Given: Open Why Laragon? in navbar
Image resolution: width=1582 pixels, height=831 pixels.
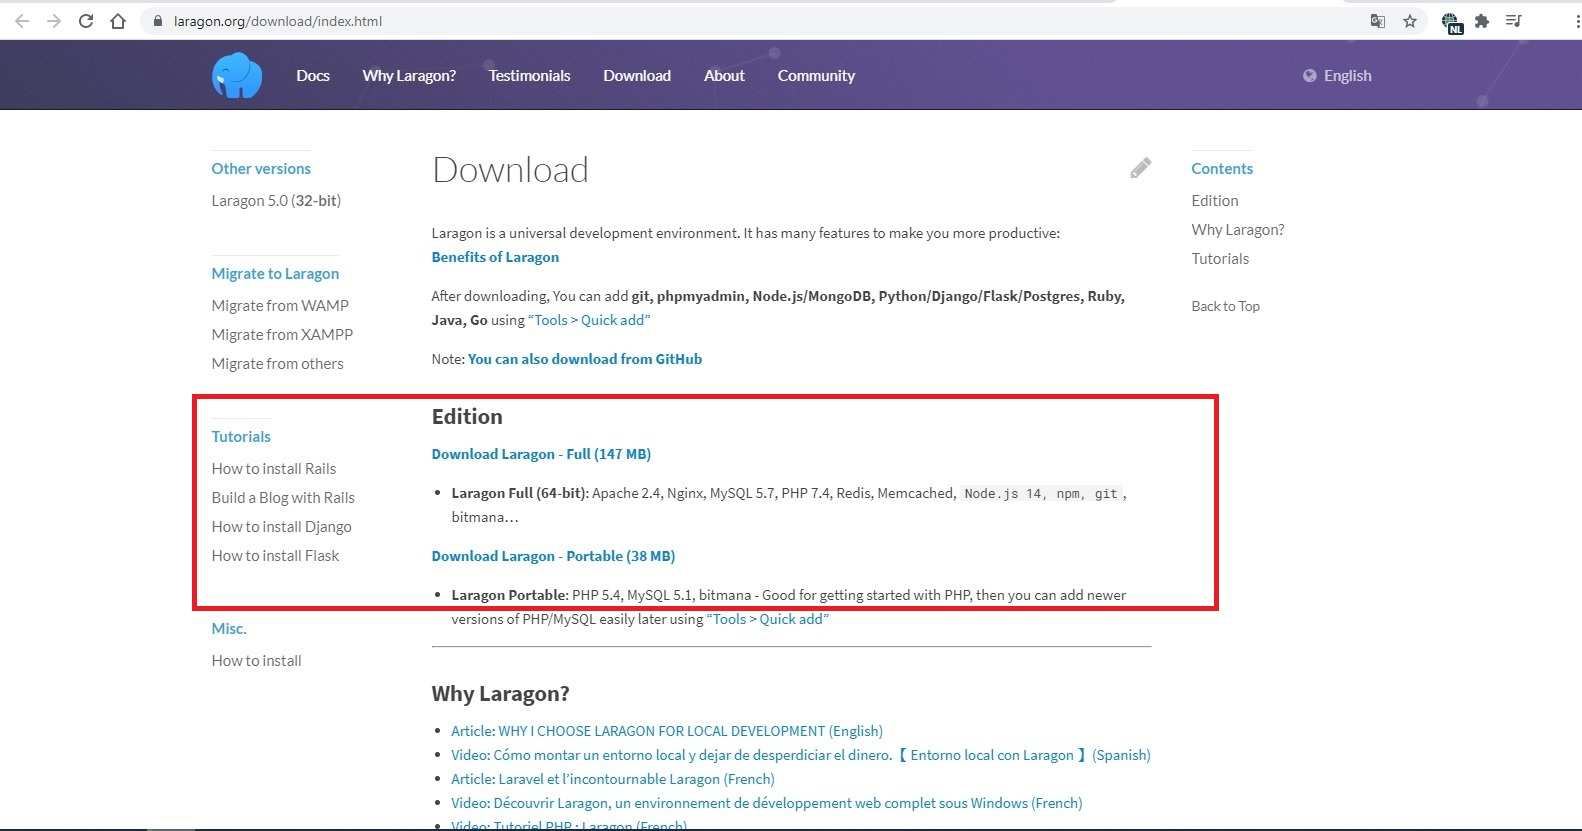Looking at the screenshot, I should click(409, 76).
